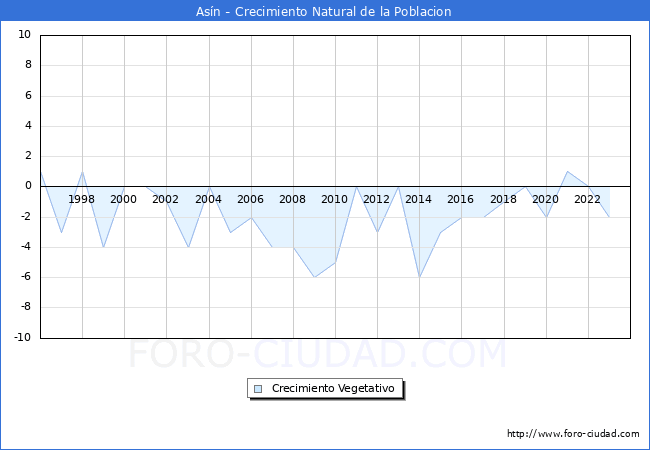Click the y-axis value 10
This screenshot has height=450, width=650.
(24, 34)
